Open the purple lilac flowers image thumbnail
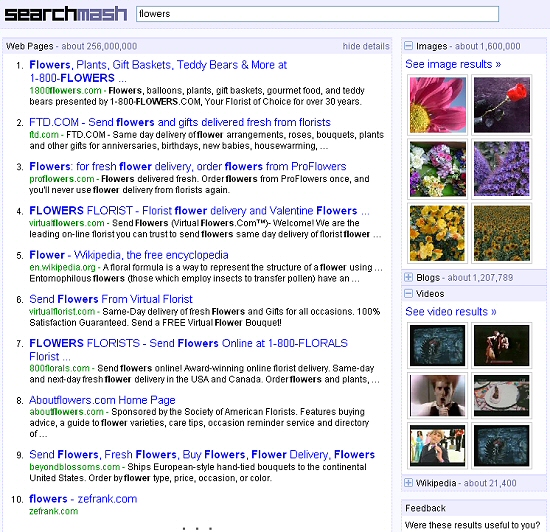550x532 pixels. coord(502,169)
